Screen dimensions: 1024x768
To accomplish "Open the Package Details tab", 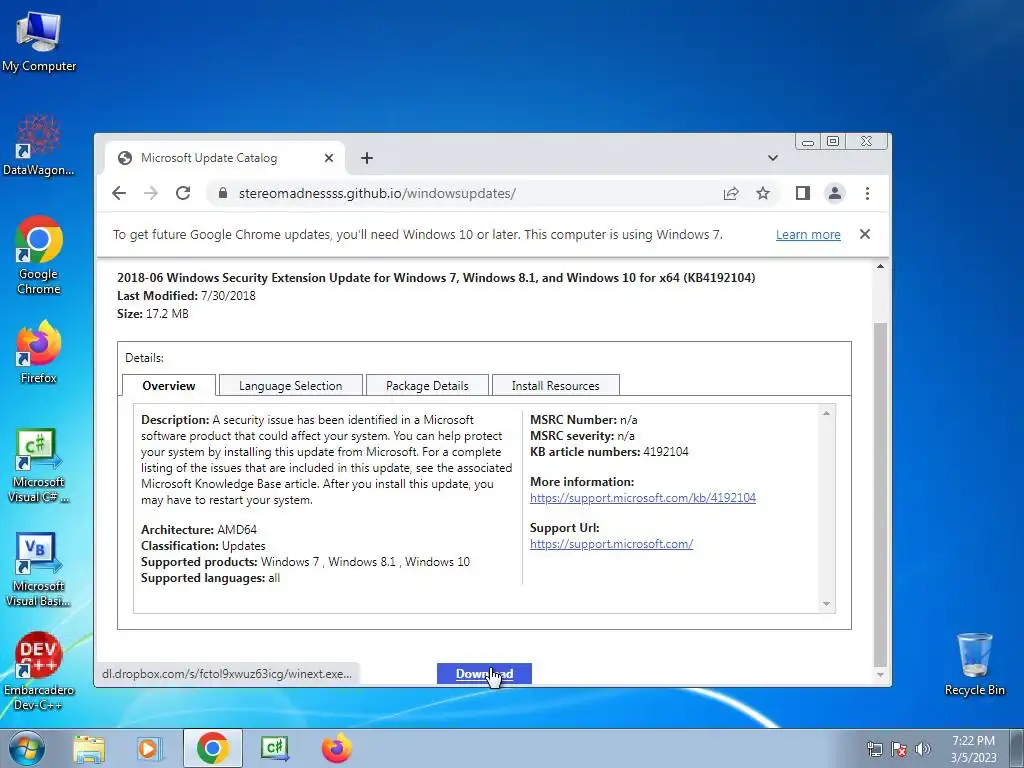I will click(x=427, y=385).
